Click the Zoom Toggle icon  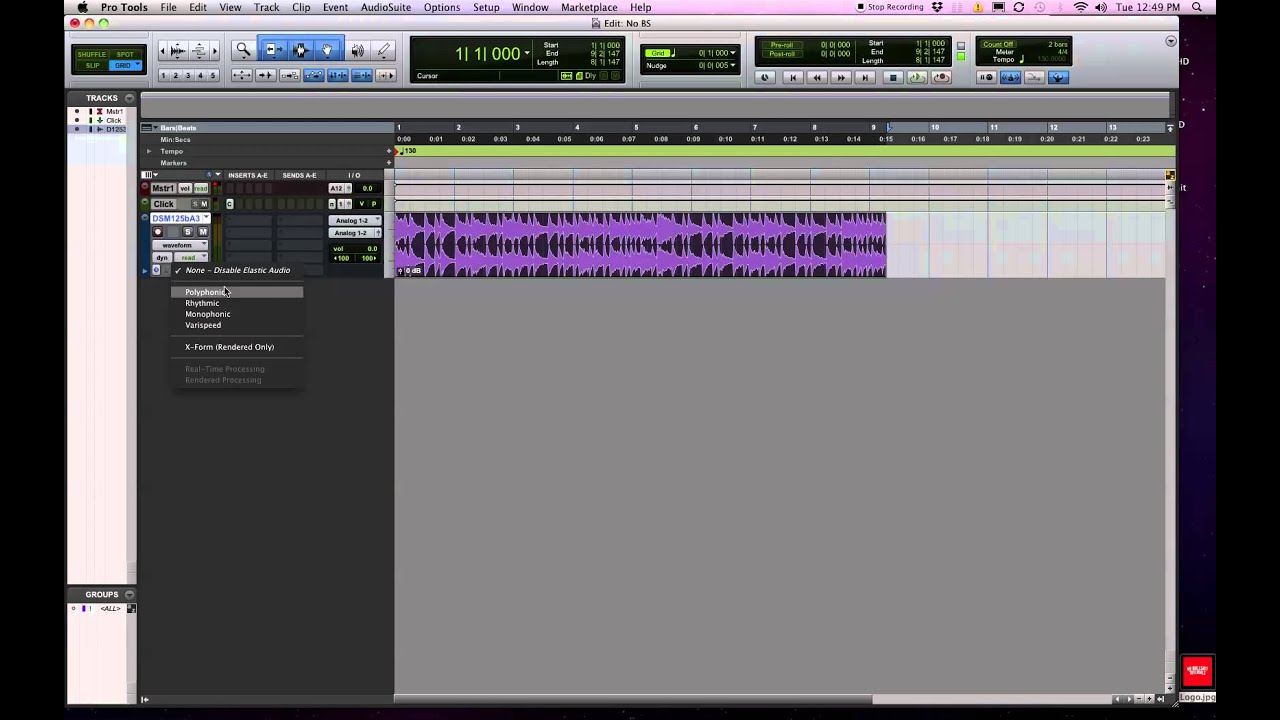242,75
